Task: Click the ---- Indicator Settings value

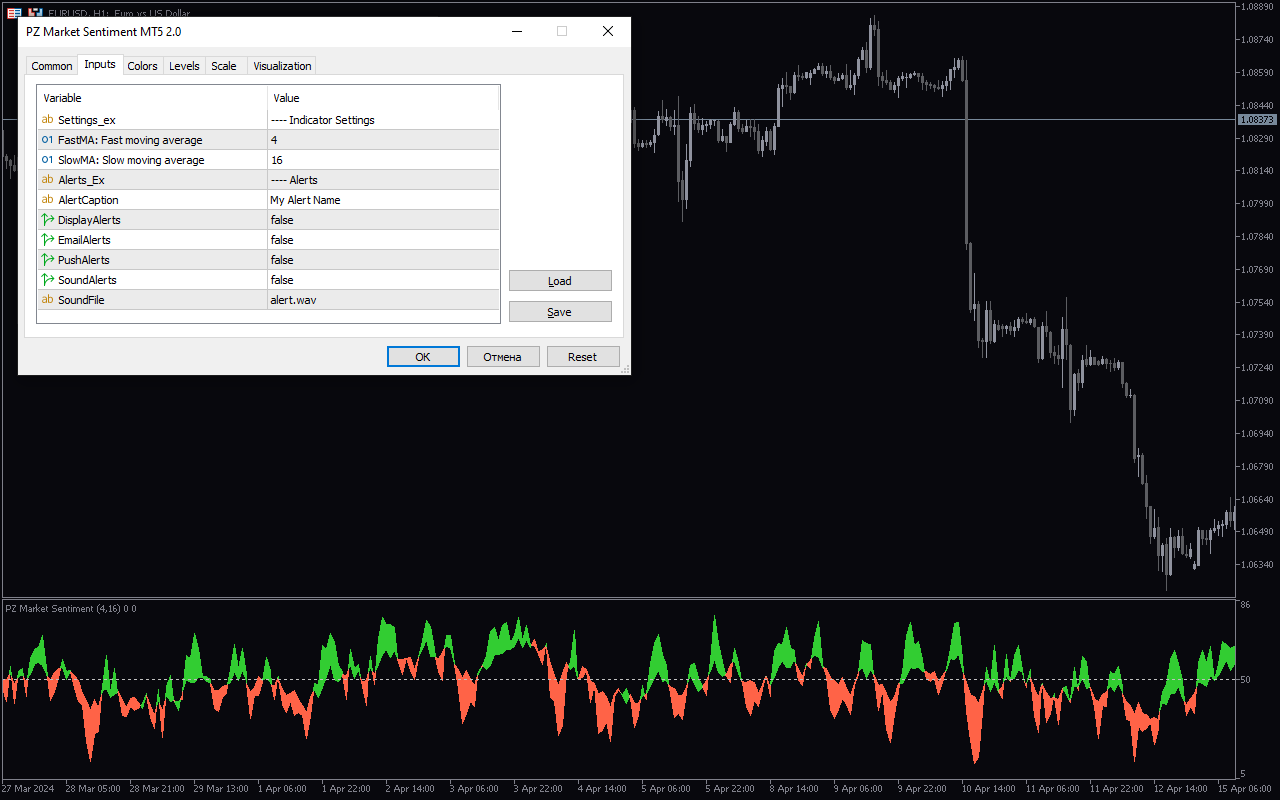Action: point(383,120)
